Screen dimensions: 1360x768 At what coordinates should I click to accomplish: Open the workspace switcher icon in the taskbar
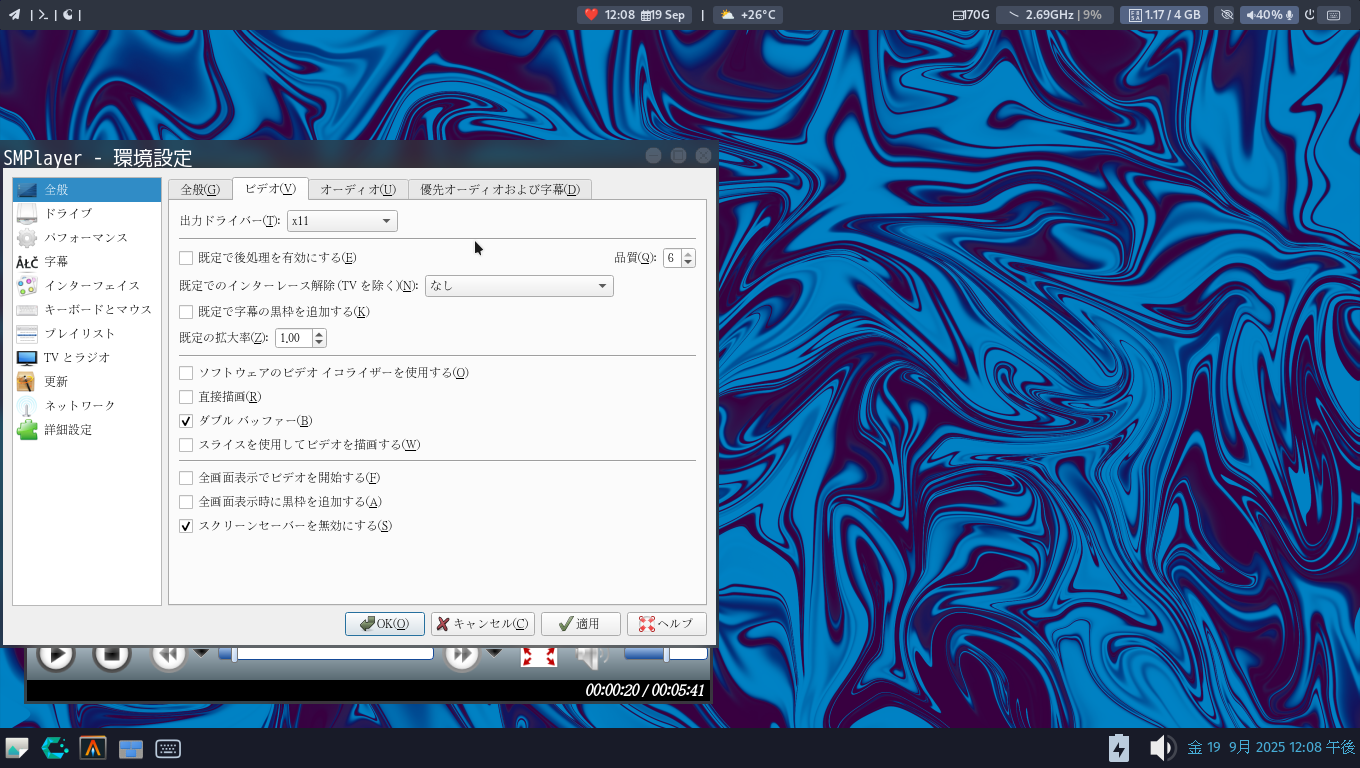(x=131, y=748)
